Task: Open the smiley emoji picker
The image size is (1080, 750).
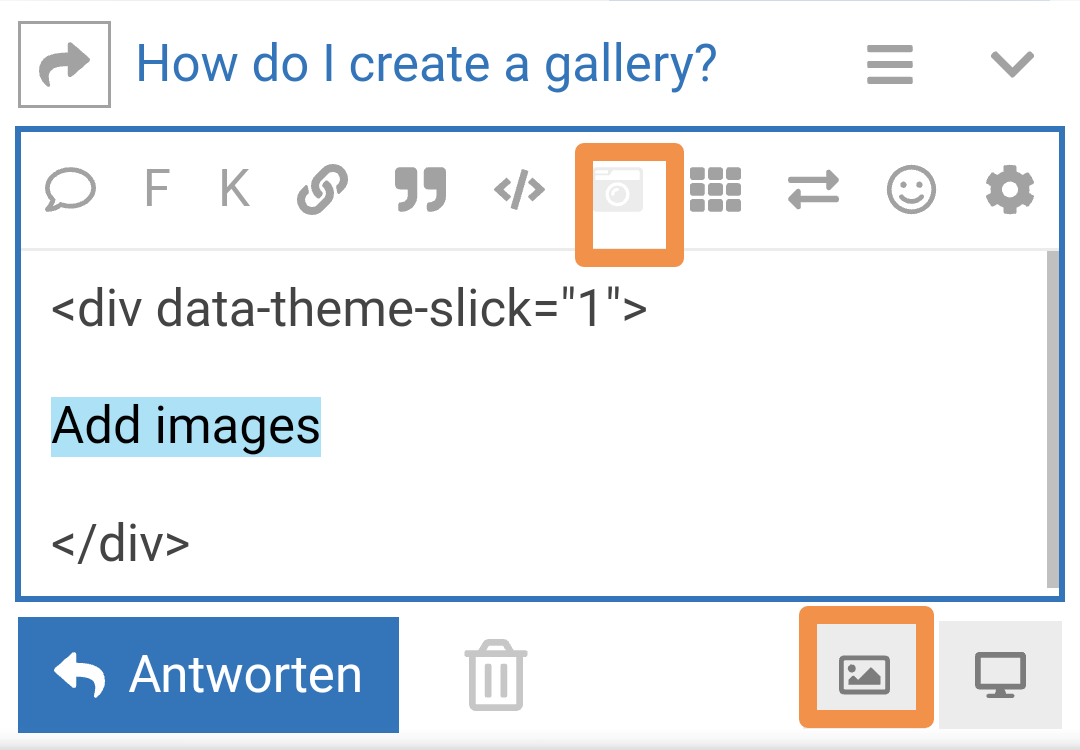Action: (912, 188)
